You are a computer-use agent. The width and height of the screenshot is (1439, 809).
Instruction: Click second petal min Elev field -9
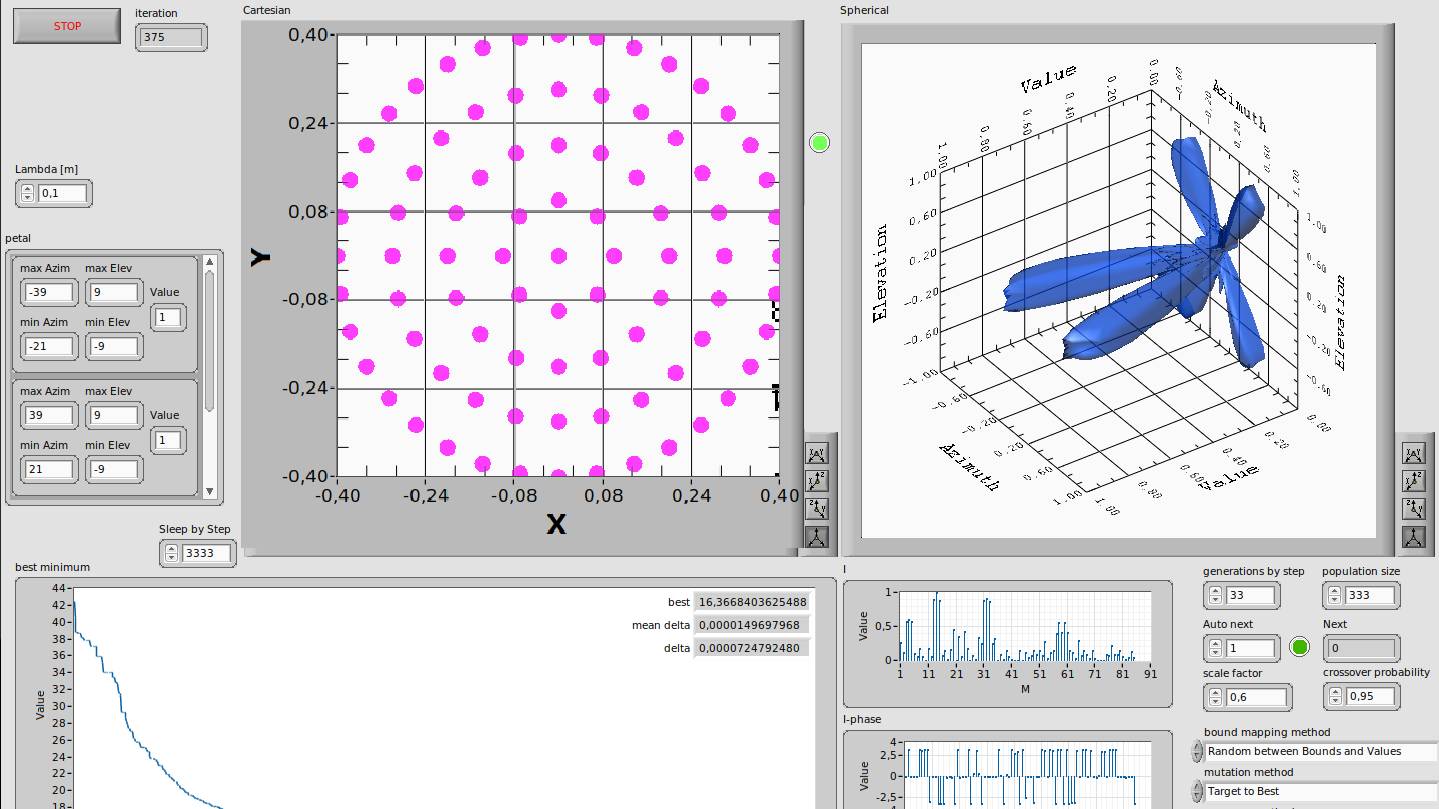coord(114,469)
